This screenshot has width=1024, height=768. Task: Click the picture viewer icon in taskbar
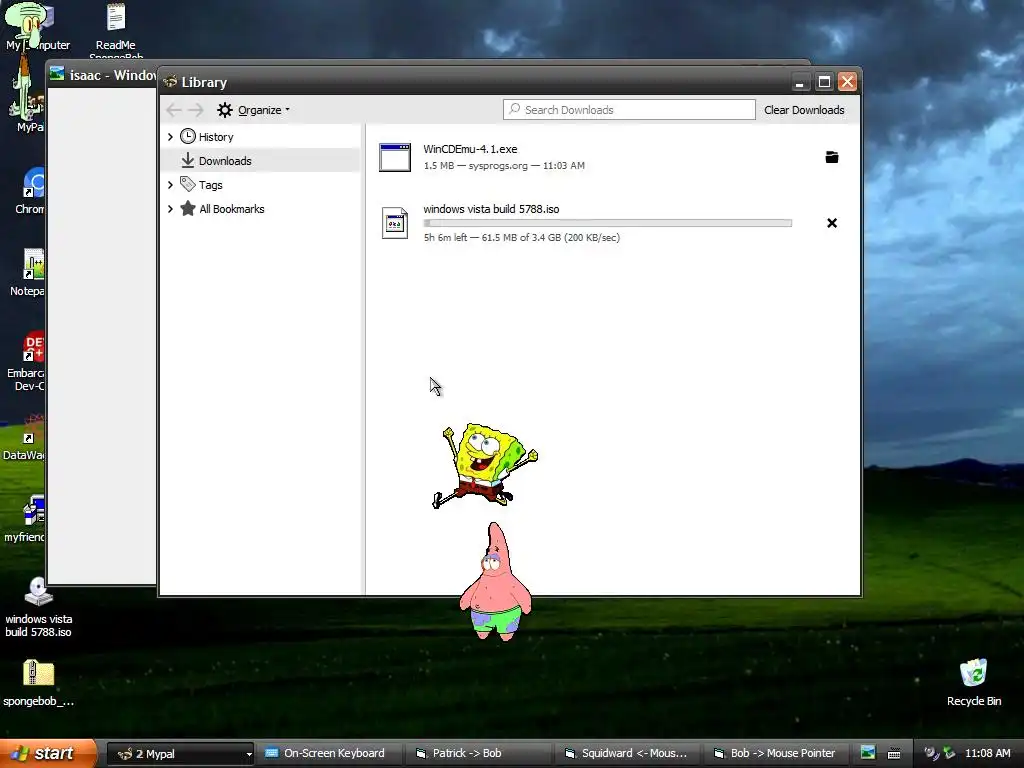[x=868, y=753]
